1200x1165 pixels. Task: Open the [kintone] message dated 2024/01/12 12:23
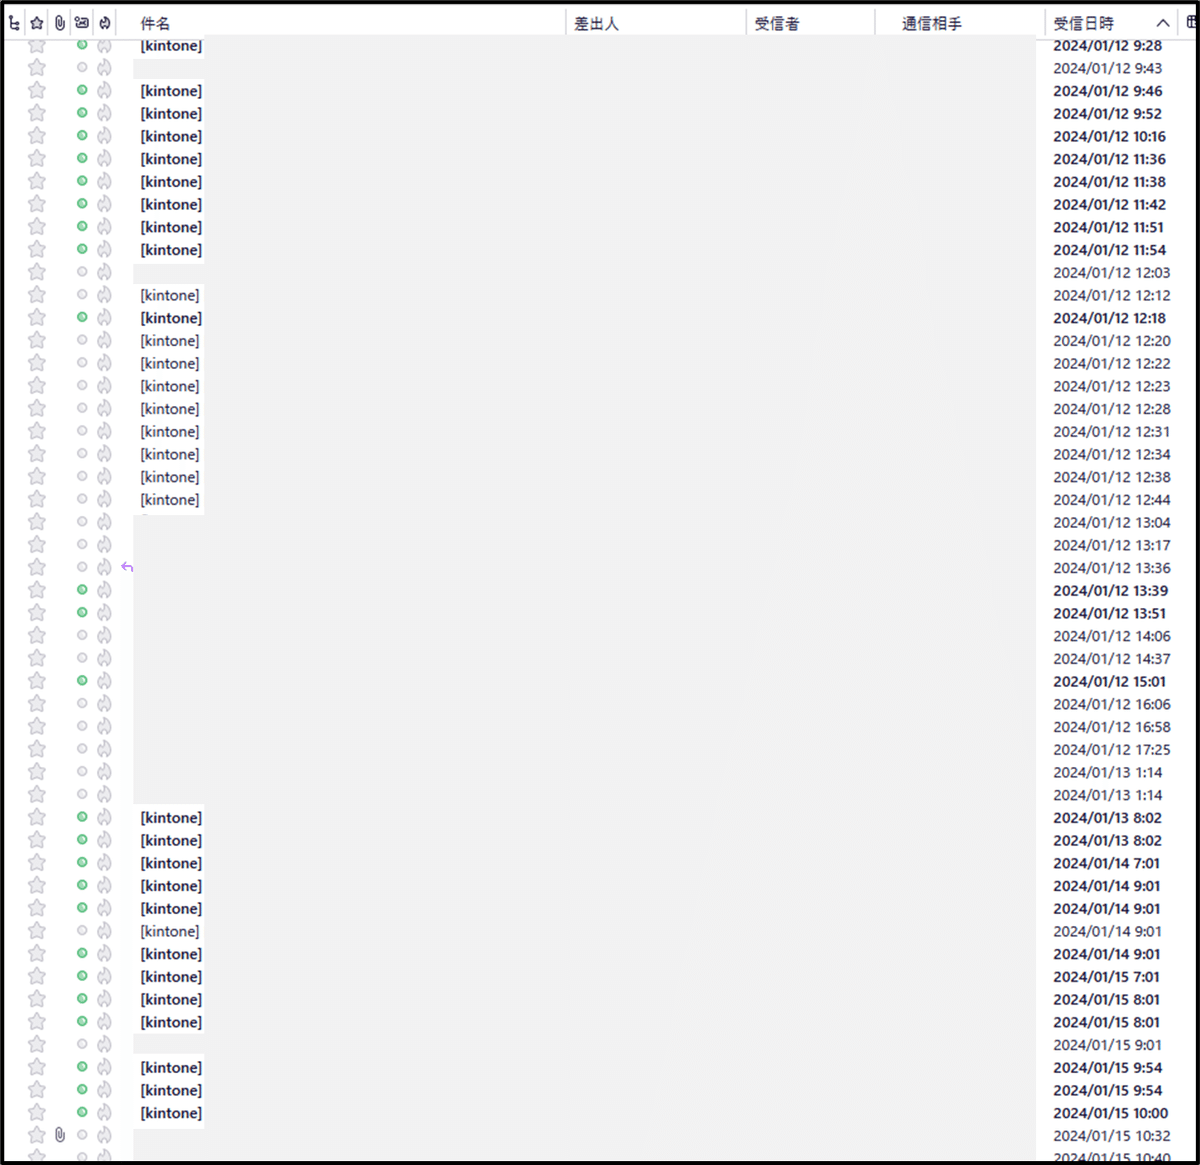coord(170,386)
